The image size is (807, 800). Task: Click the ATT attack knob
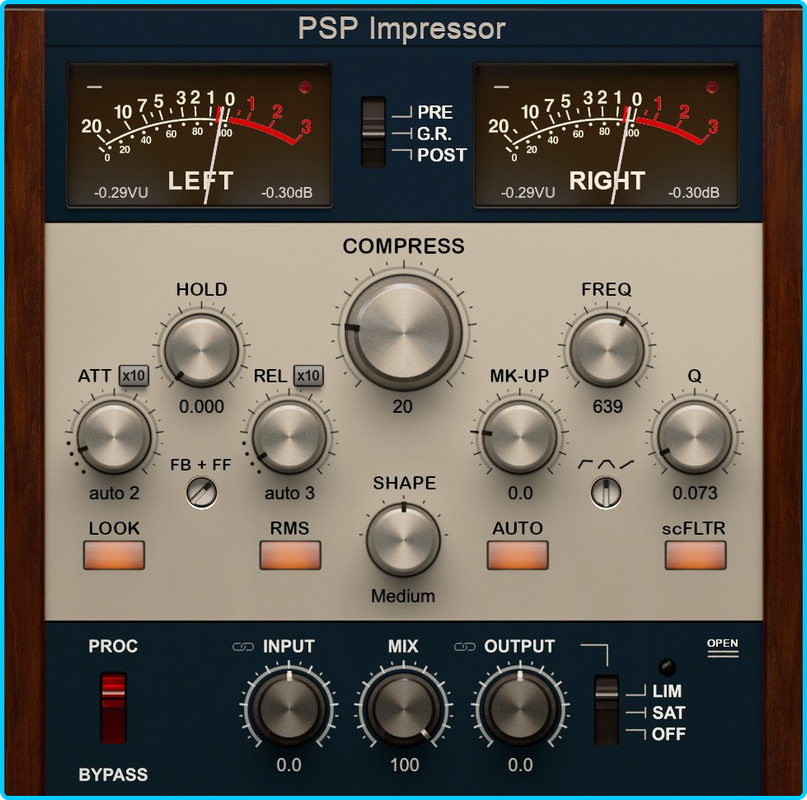tap(114, 437)
